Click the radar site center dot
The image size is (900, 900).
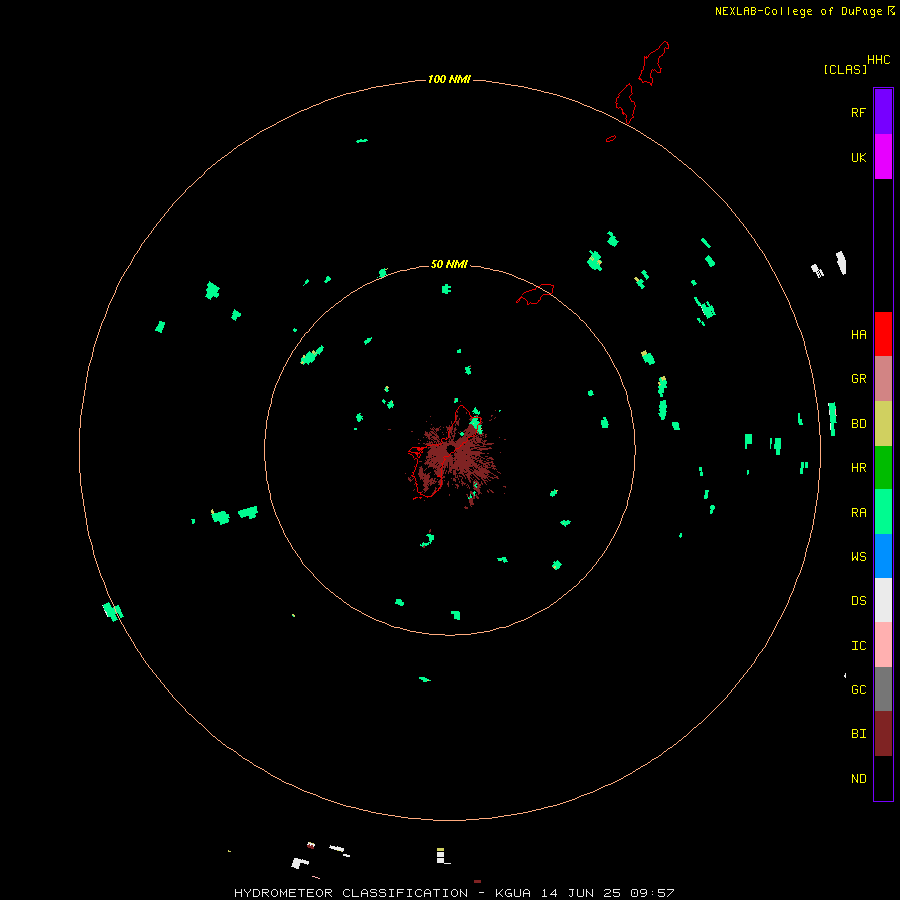(451, 449)
